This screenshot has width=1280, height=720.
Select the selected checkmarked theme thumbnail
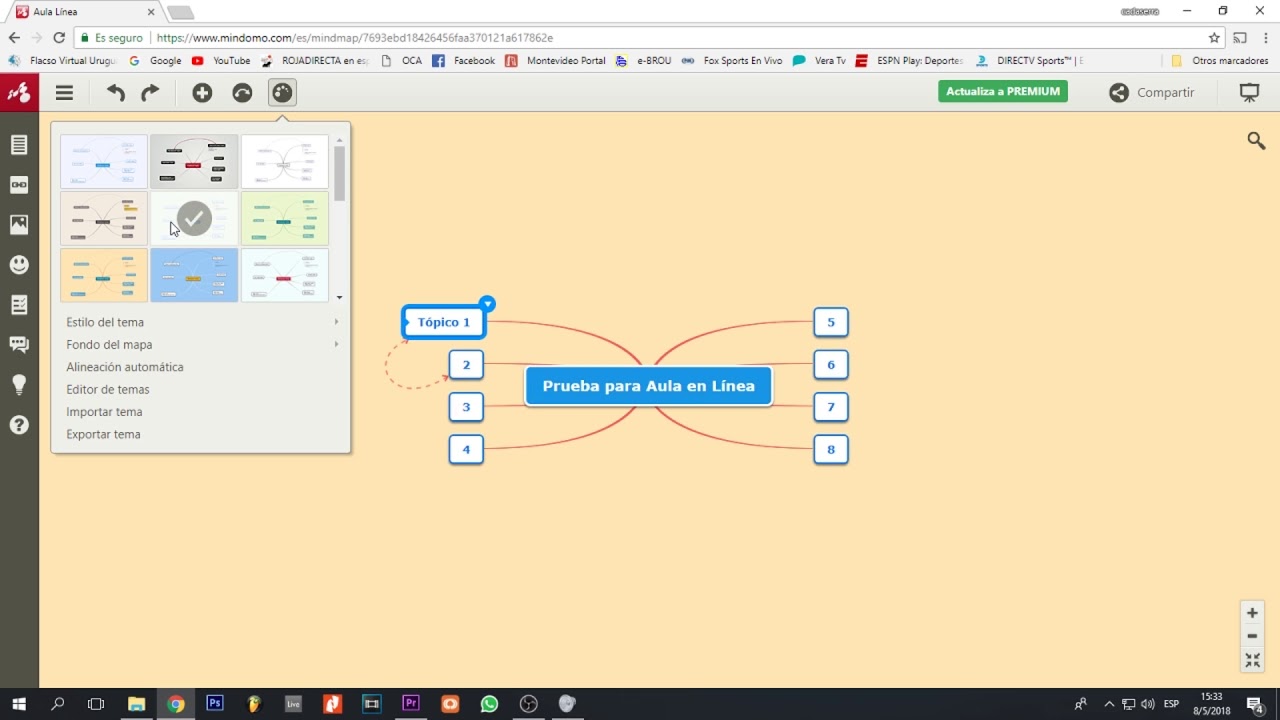pyautogui.click(x=194, y=218)
